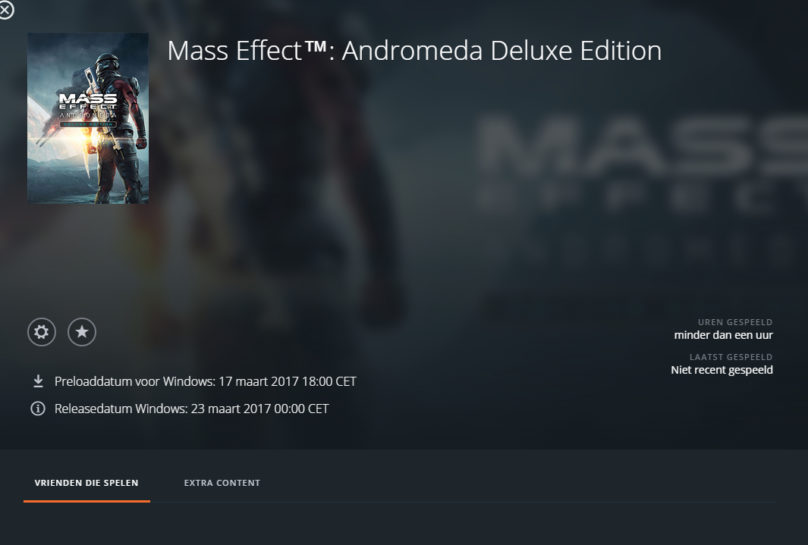Mark game as favorite with star icon
808x545 pixels.
[x=81, y=332]
